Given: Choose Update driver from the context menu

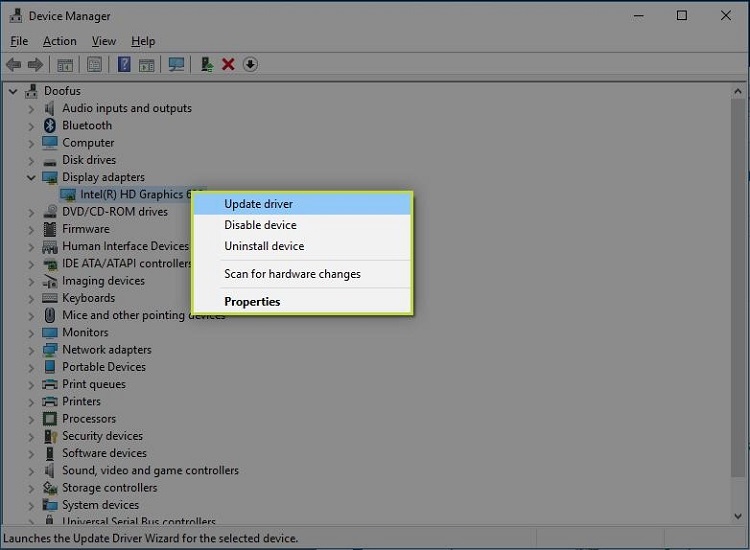Looking at the screenshot, I should [x=258, y=204].
